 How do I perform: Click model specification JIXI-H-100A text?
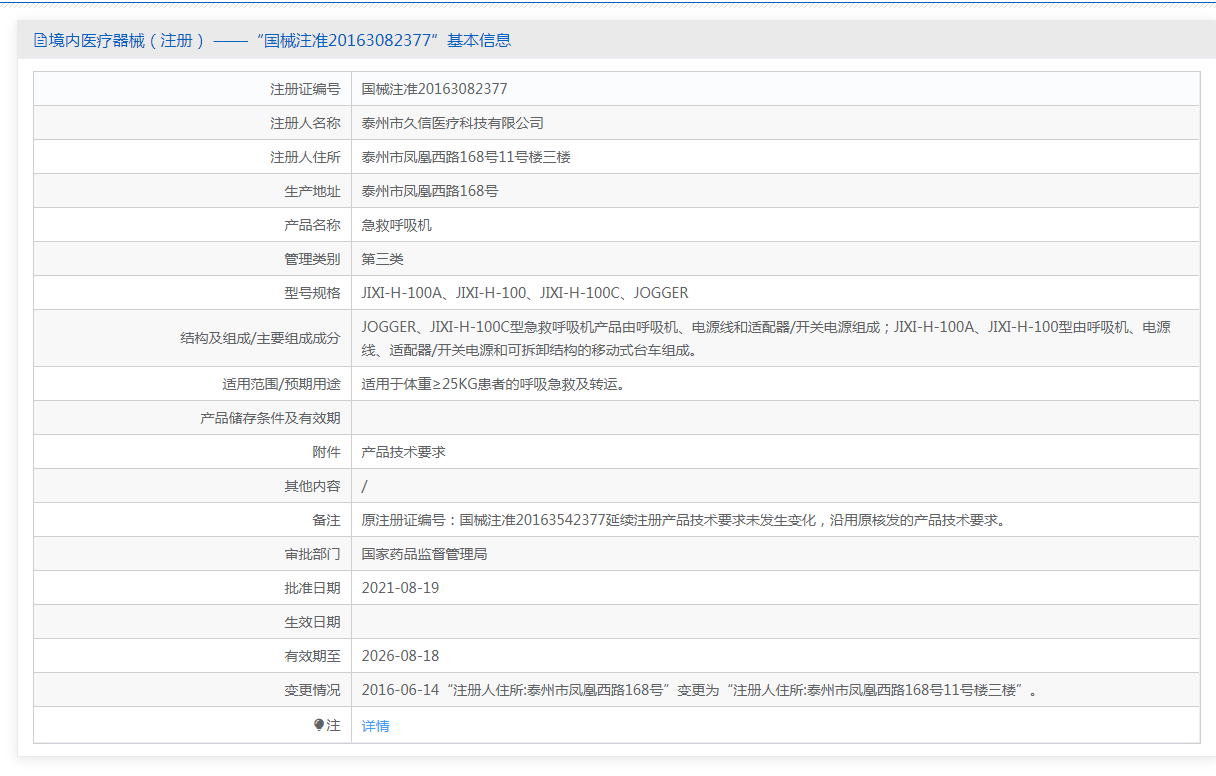402,293
